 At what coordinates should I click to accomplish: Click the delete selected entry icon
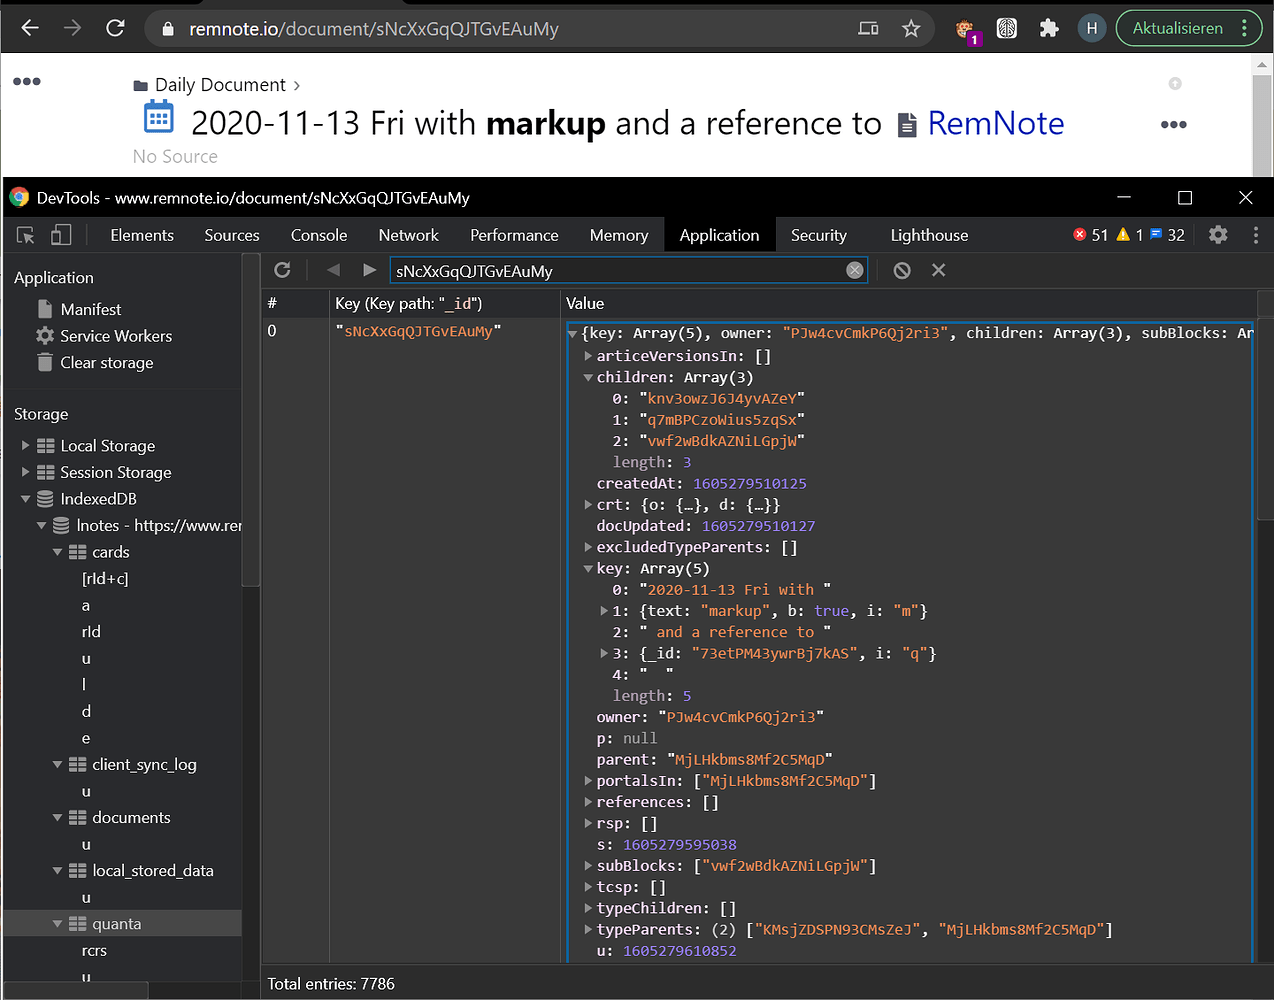[x=938, y=270]
